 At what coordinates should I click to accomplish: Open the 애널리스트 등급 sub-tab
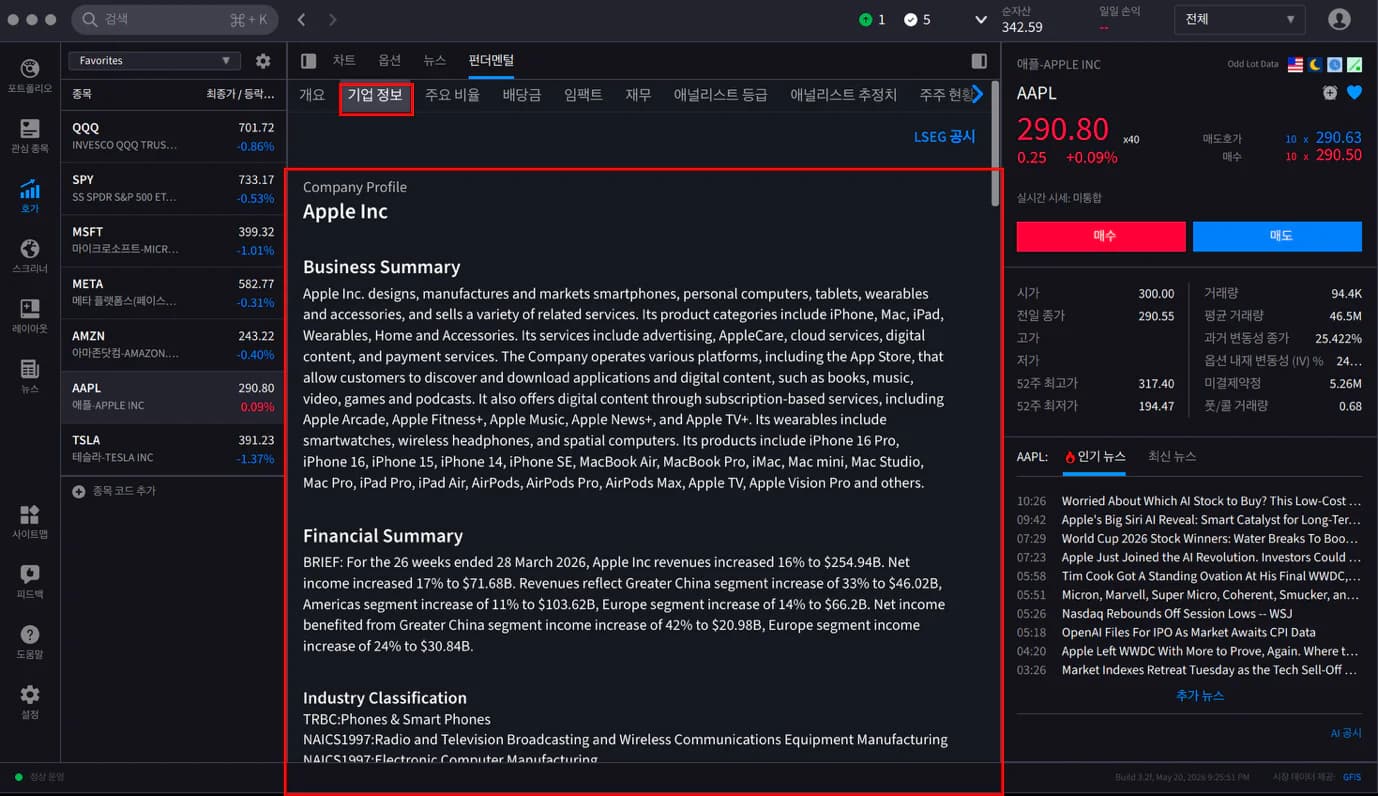(x=720, y=95)
